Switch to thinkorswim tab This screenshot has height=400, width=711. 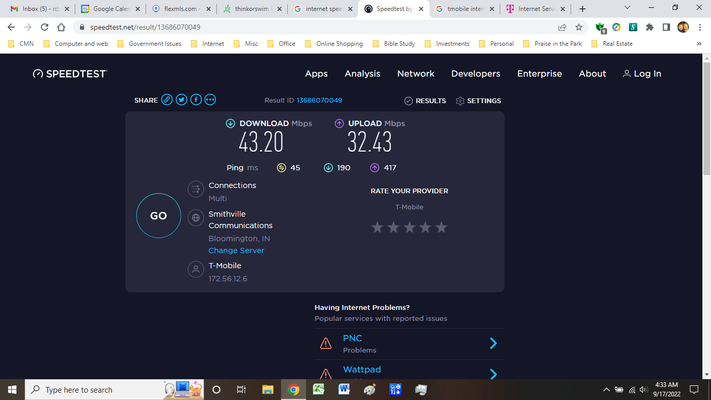tap(252, 9)
